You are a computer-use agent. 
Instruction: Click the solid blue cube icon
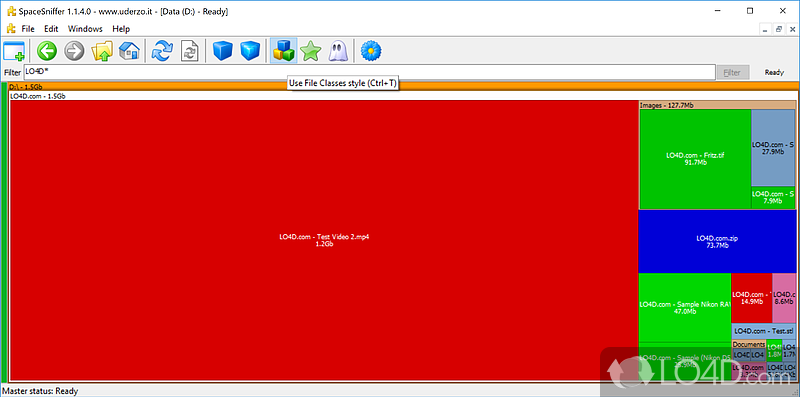(x=222, y=51)
